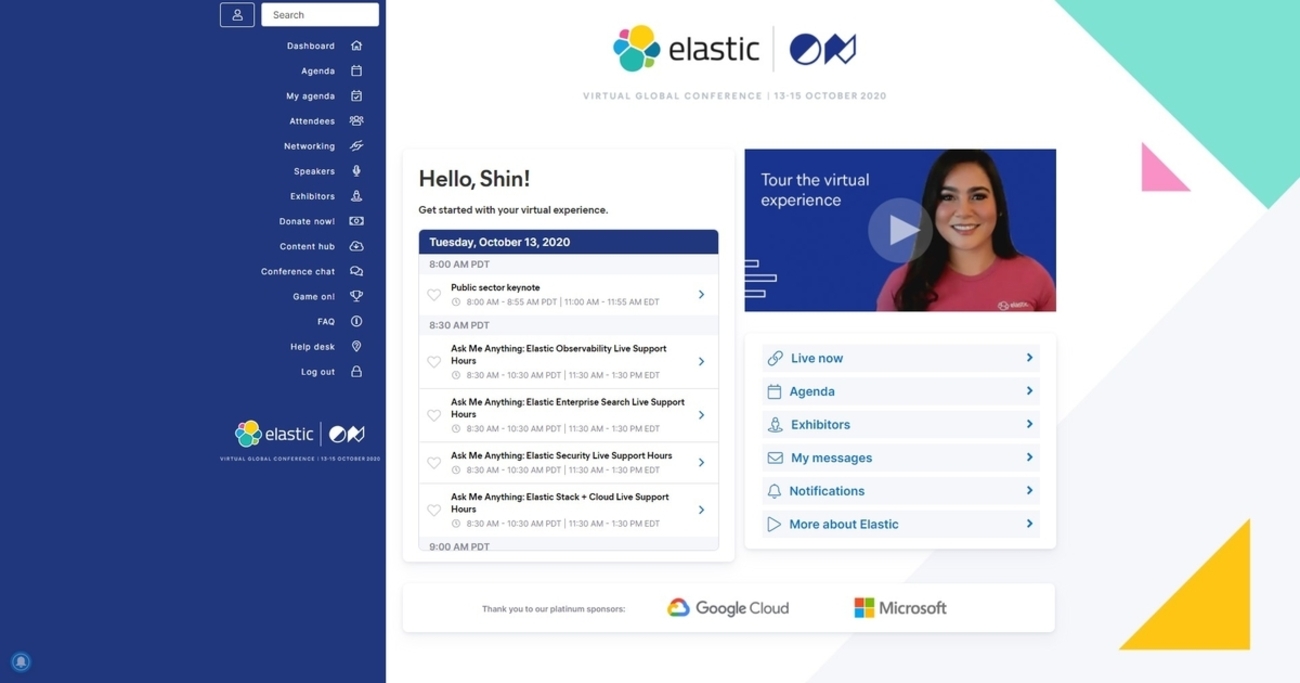Click the Conference chat bubbles icon
The image size is (1300, 683).
356,271
